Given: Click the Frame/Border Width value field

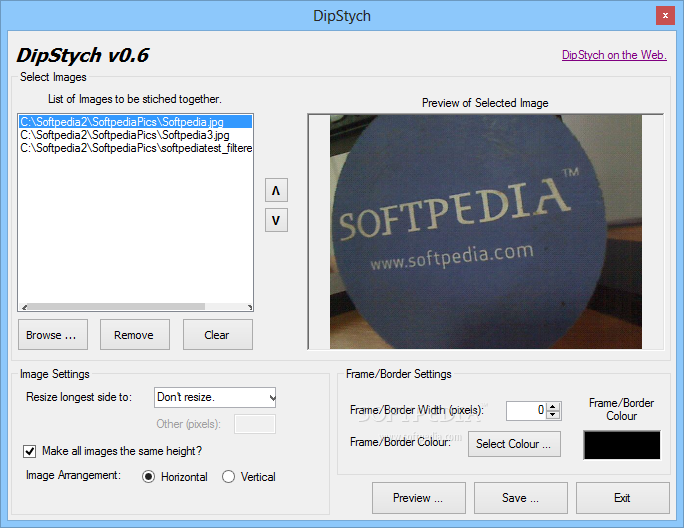Looking at the screenshot, I should [527, 411].
